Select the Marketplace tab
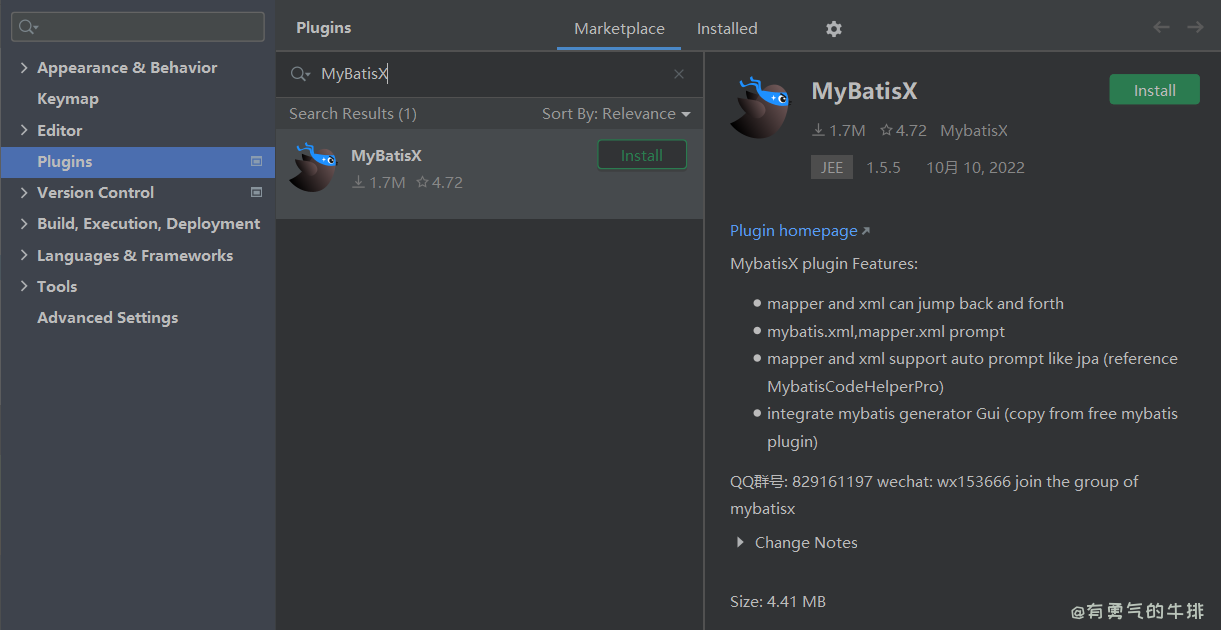The width and height of the screenshot is (1221, 630). click(619, 29)
